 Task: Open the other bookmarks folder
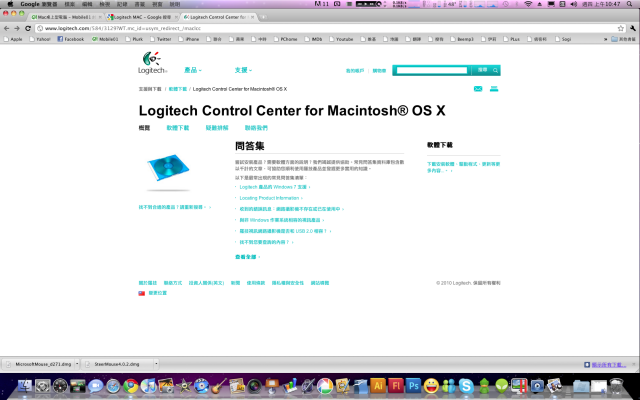pyautogui.click(x=623, y=39)
